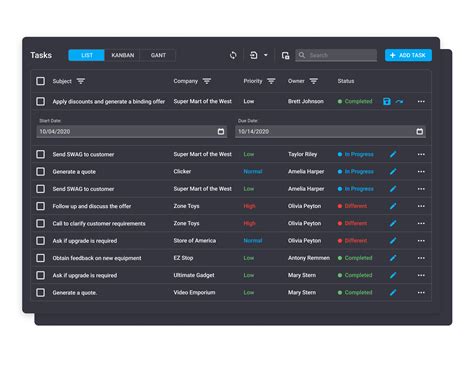Switch to the KANBAN view tab
The image size is (474, 366).
123,55
